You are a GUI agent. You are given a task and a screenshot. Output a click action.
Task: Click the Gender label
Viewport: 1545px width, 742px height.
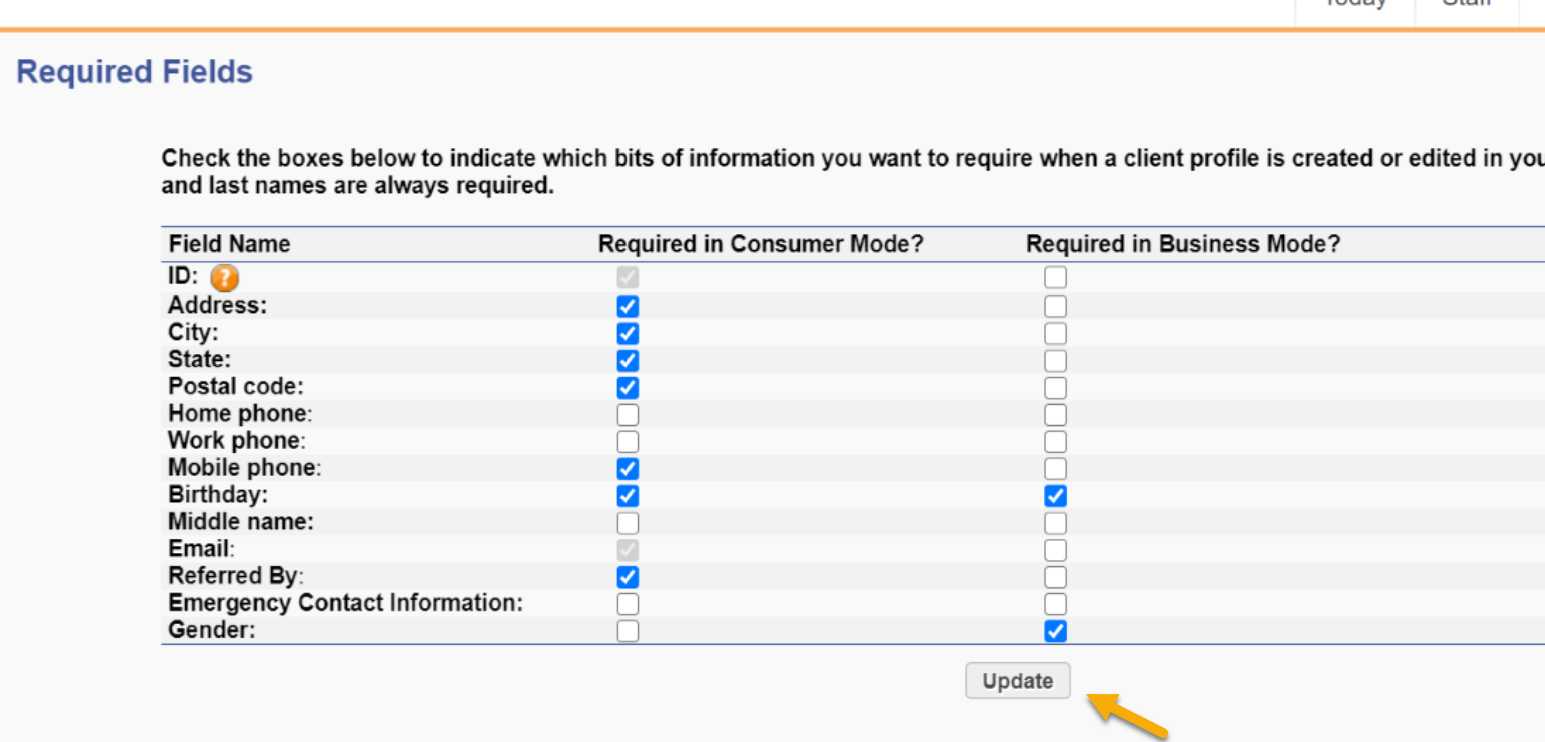tap(212, 630)
